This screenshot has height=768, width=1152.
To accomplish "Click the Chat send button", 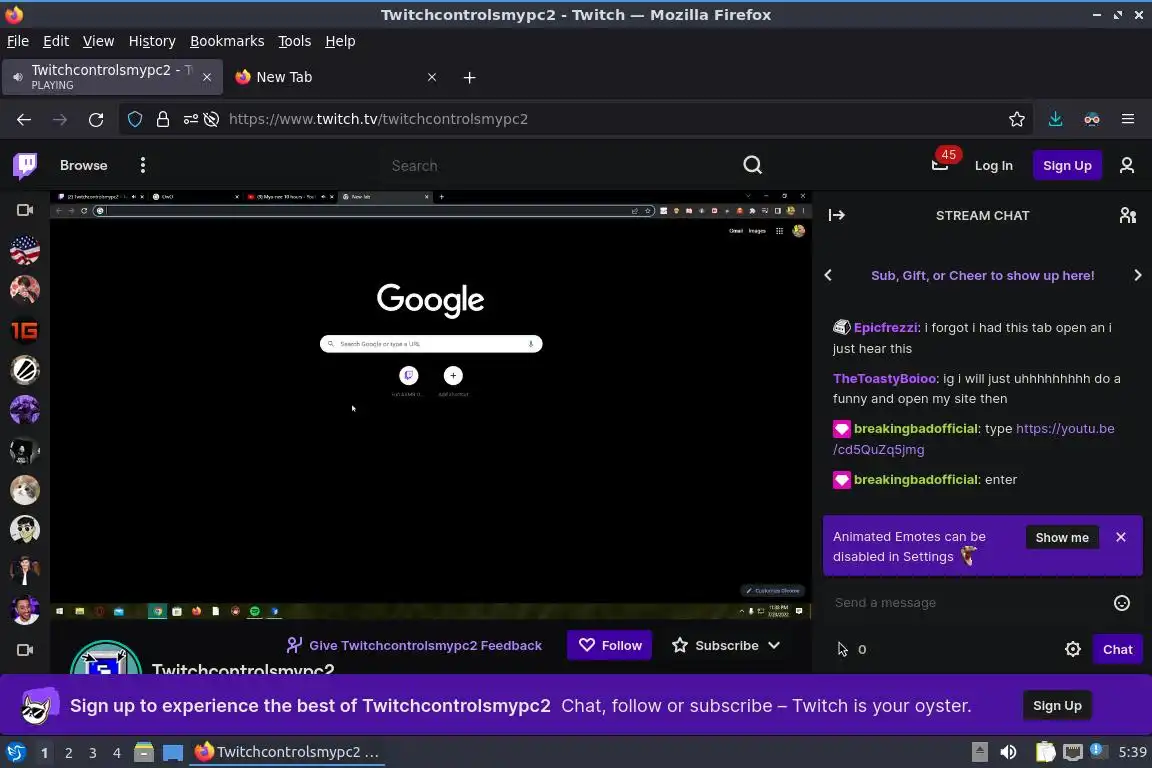I will point(1117,650).
